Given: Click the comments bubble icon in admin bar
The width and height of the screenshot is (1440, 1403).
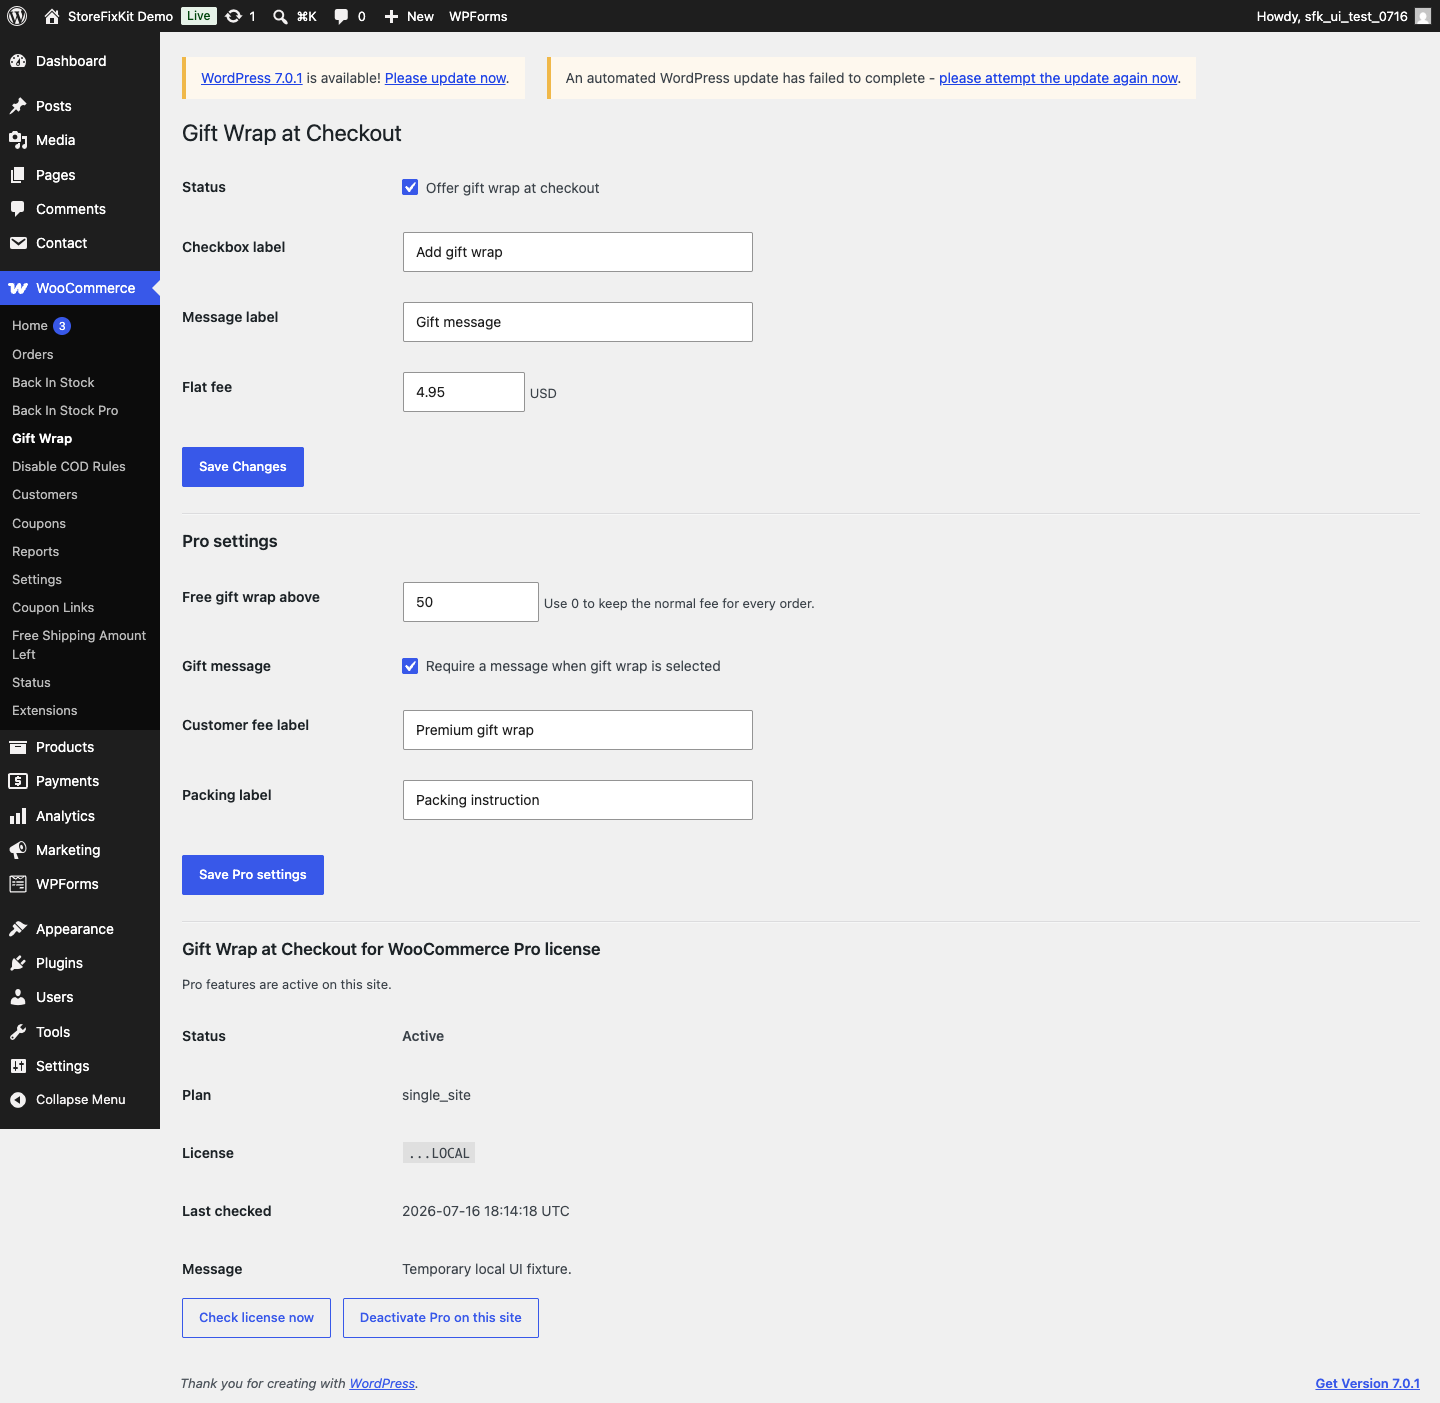Looking at the screenshot, I should [341, 16].
